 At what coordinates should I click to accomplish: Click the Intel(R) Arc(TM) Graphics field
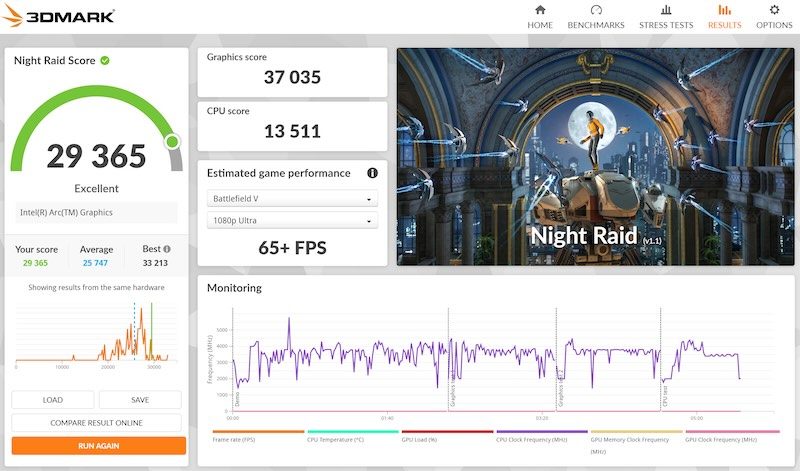96,212
